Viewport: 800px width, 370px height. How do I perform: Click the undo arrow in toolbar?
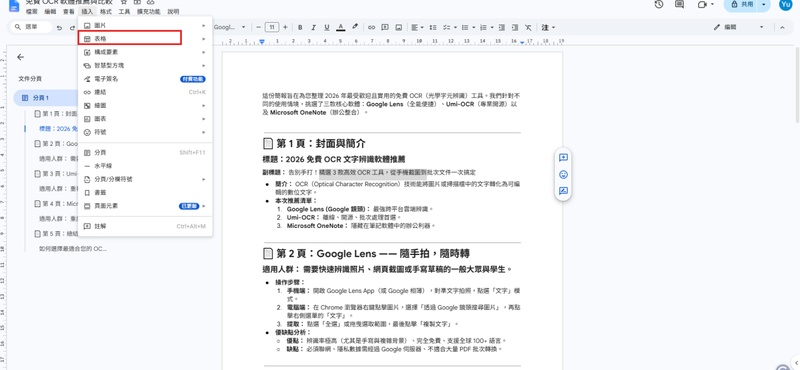59,28
